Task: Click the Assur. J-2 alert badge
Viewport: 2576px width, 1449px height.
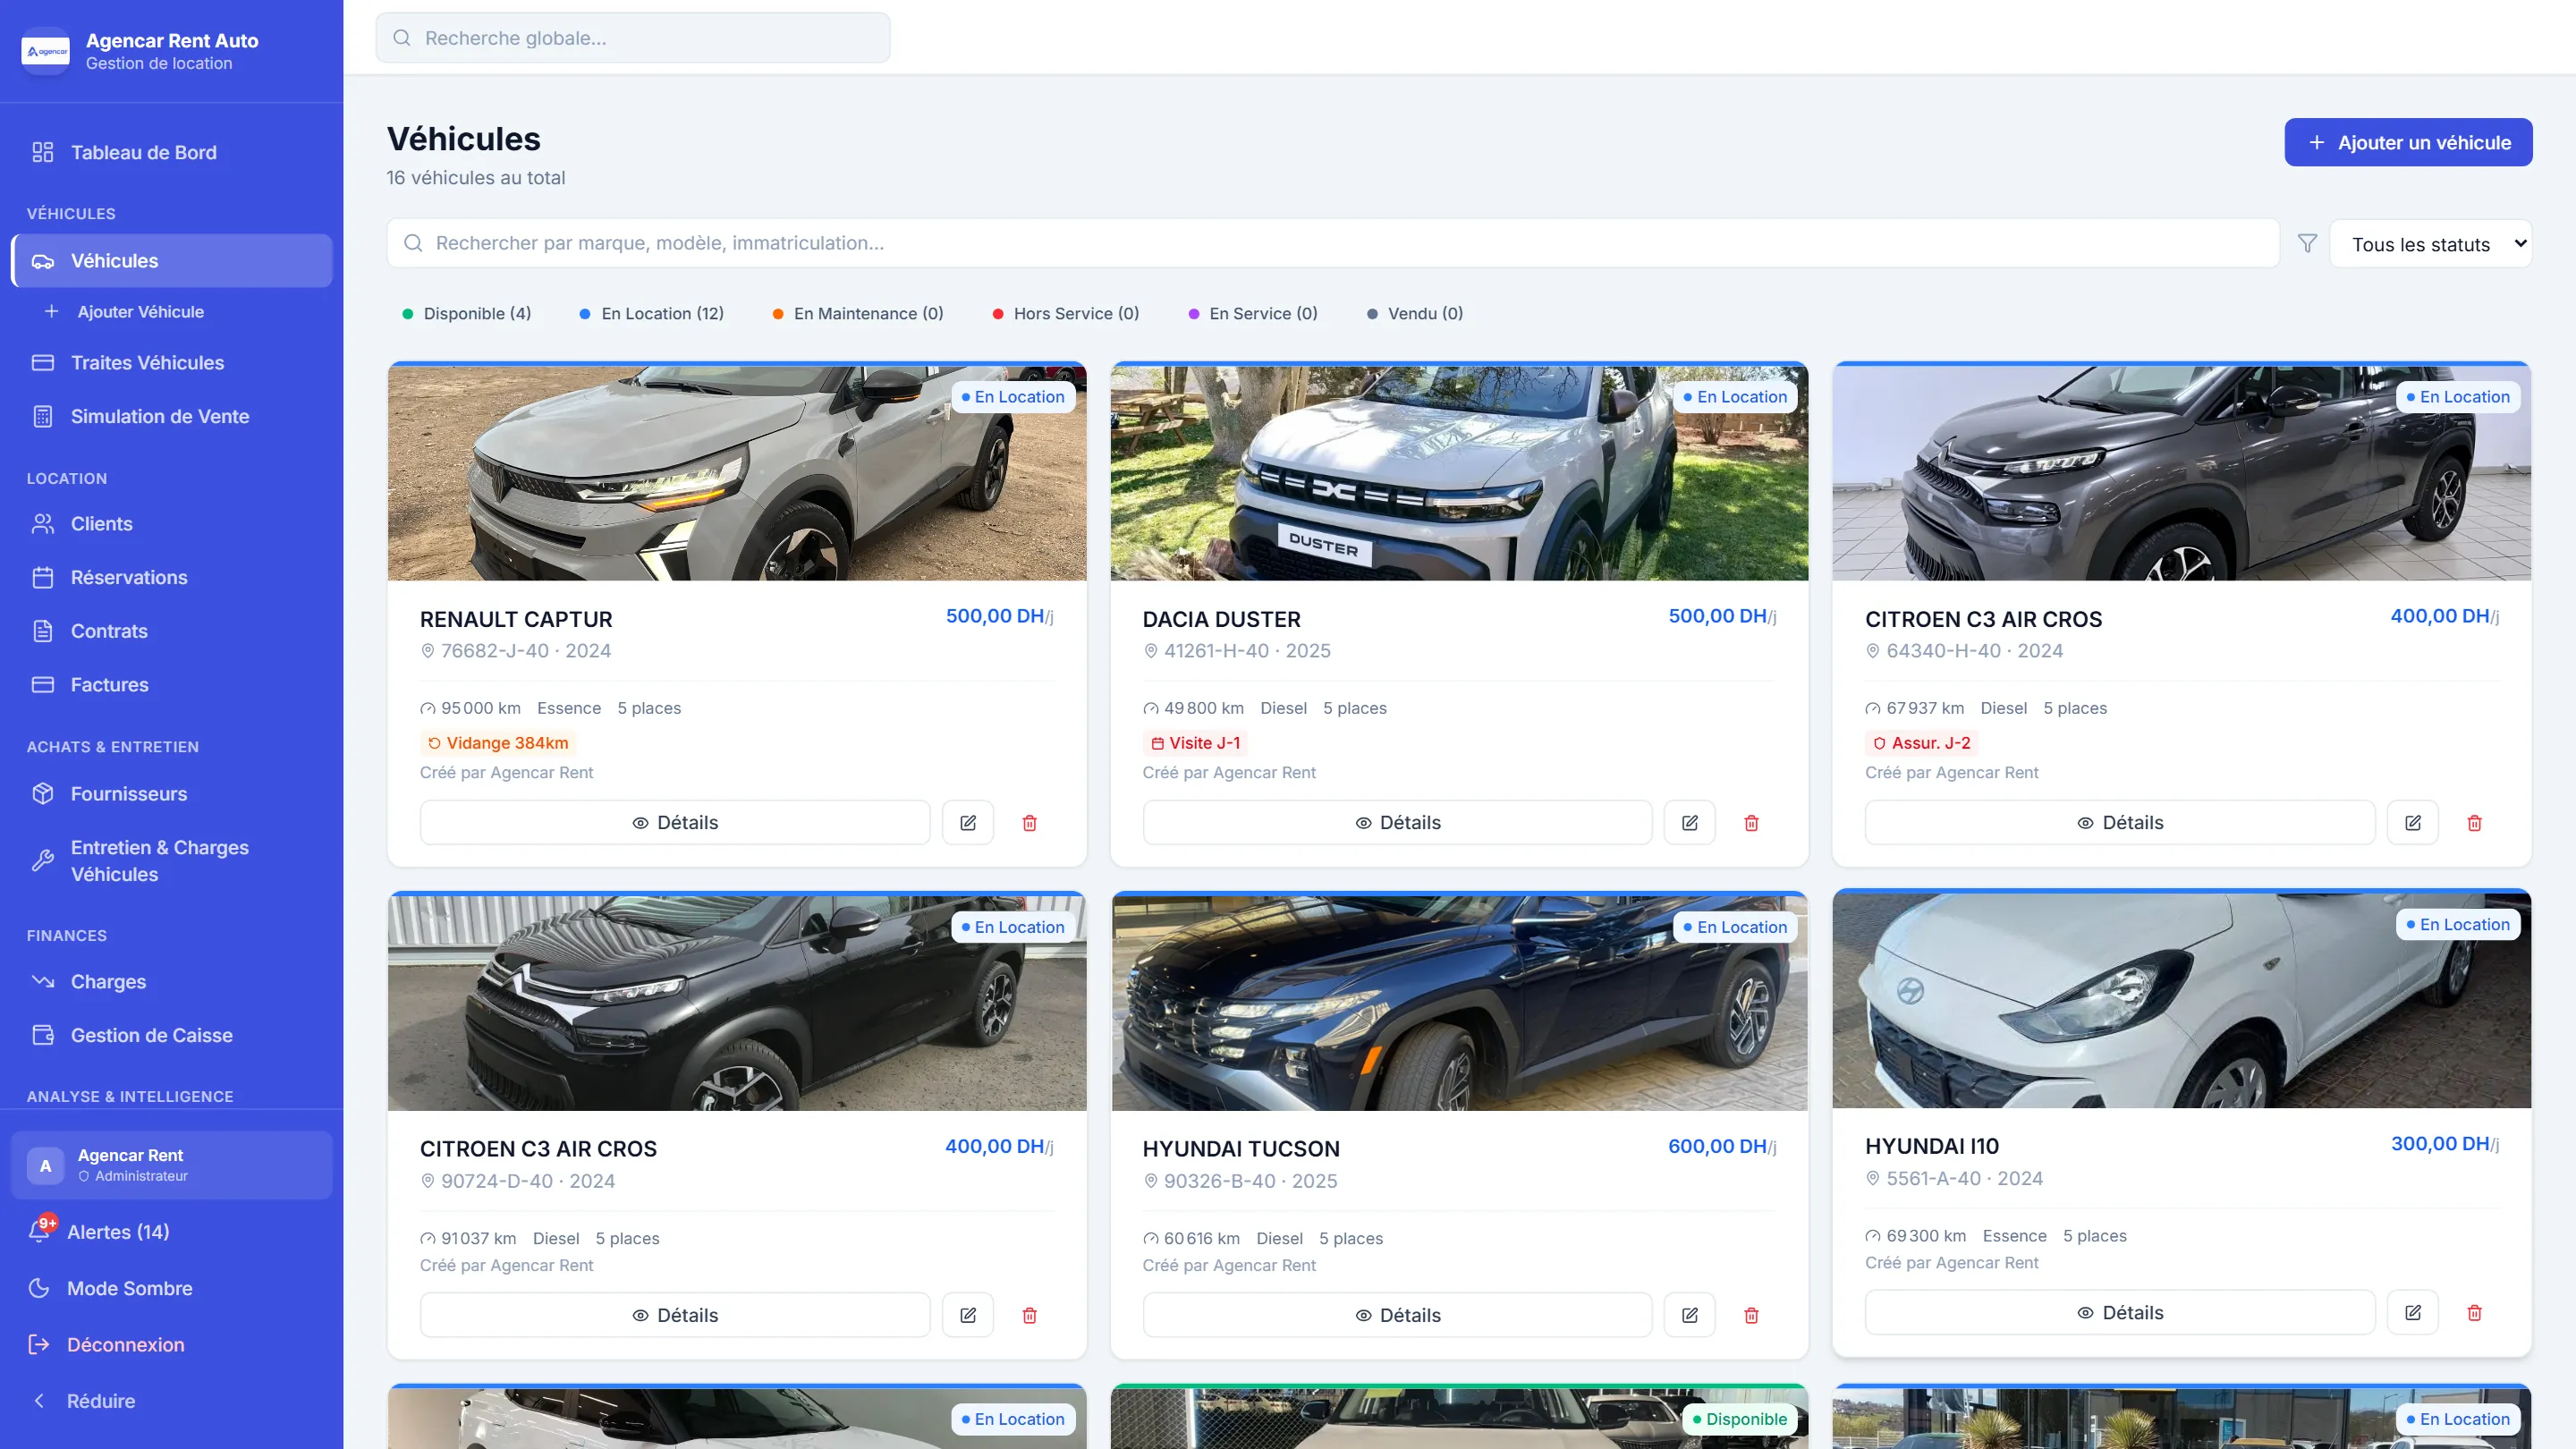Action: coord(1922,743)
